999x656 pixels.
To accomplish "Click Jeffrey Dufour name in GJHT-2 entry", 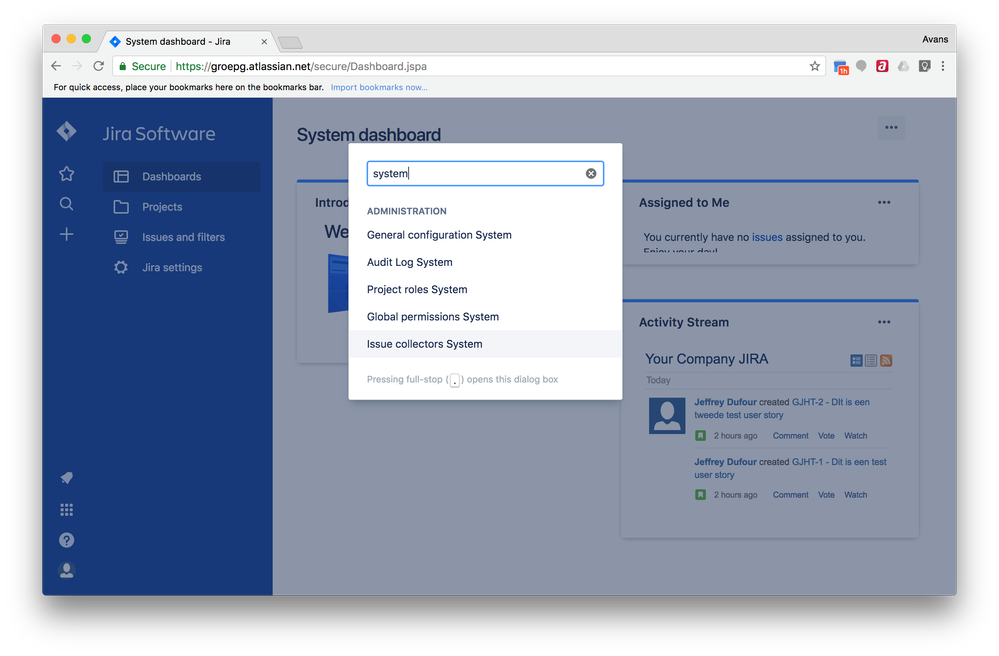I will pos(725,403).
